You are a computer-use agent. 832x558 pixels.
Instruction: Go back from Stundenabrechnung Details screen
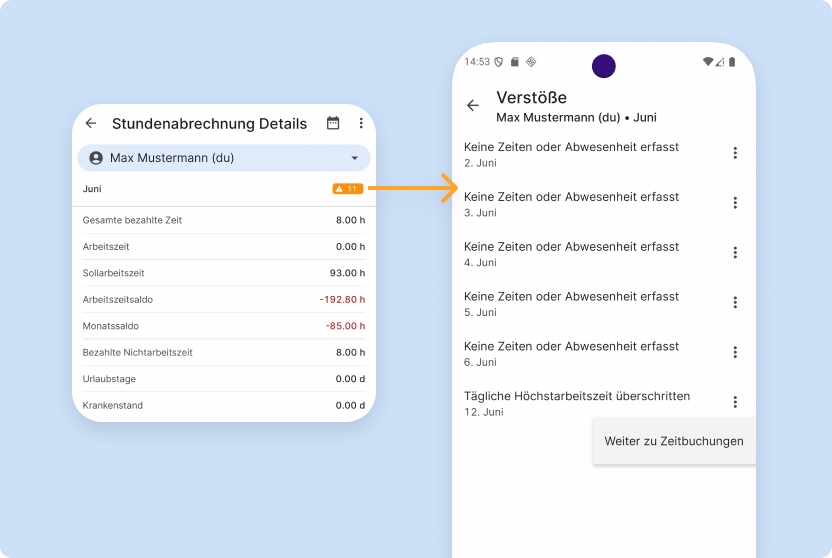point(91,123)
